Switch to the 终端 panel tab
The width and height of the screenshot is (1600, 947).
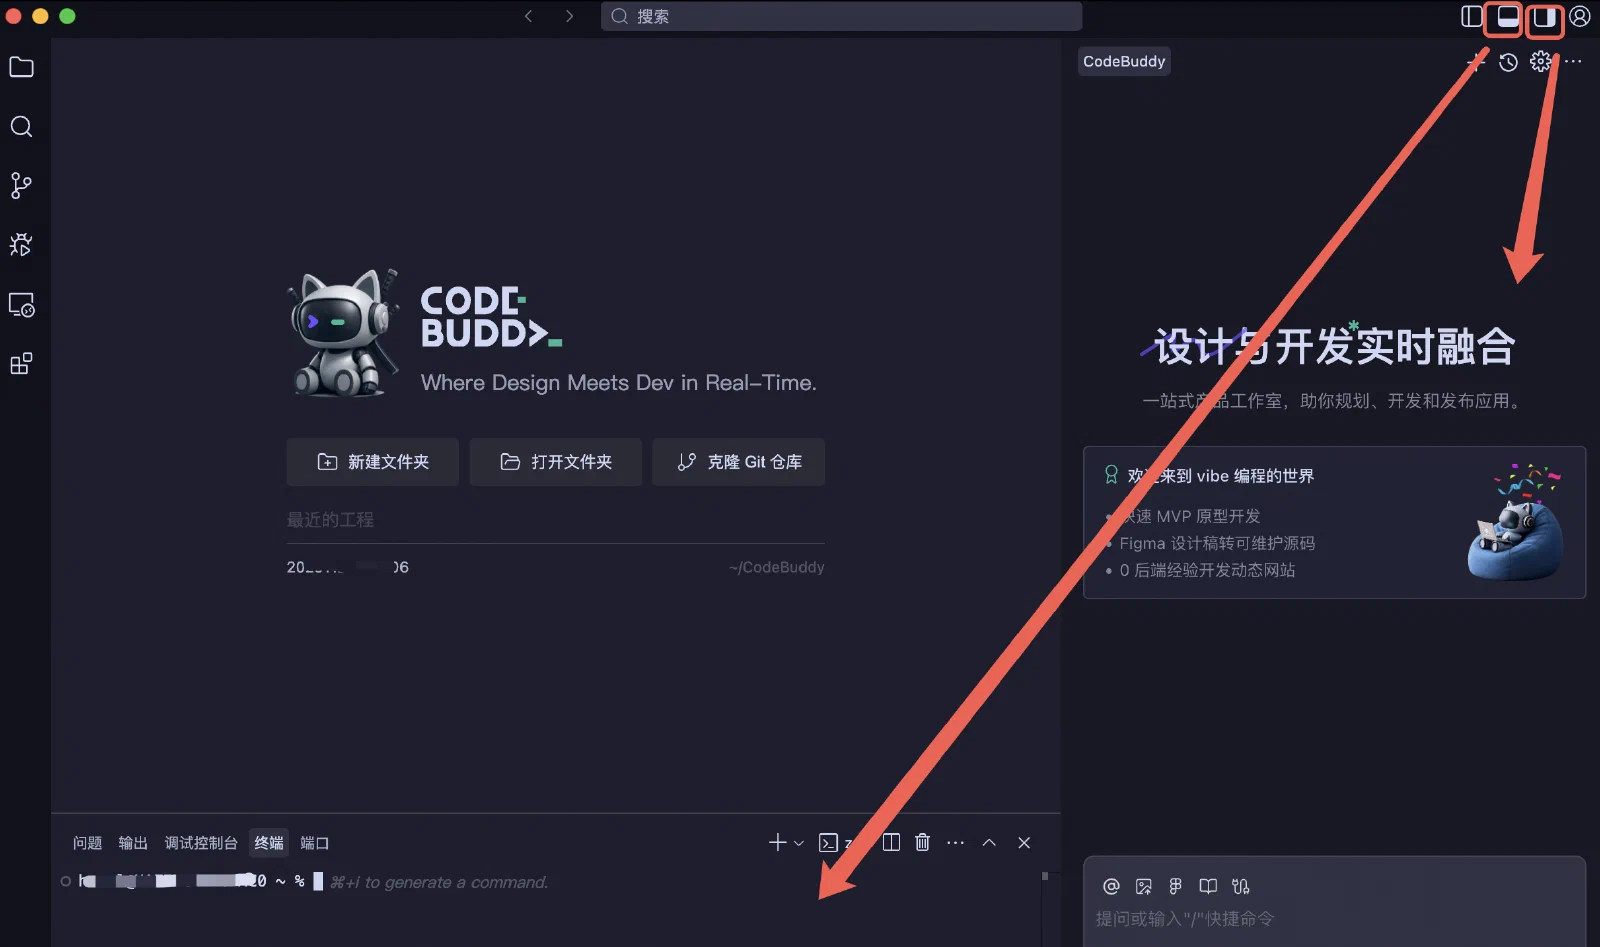click(269, 843)
